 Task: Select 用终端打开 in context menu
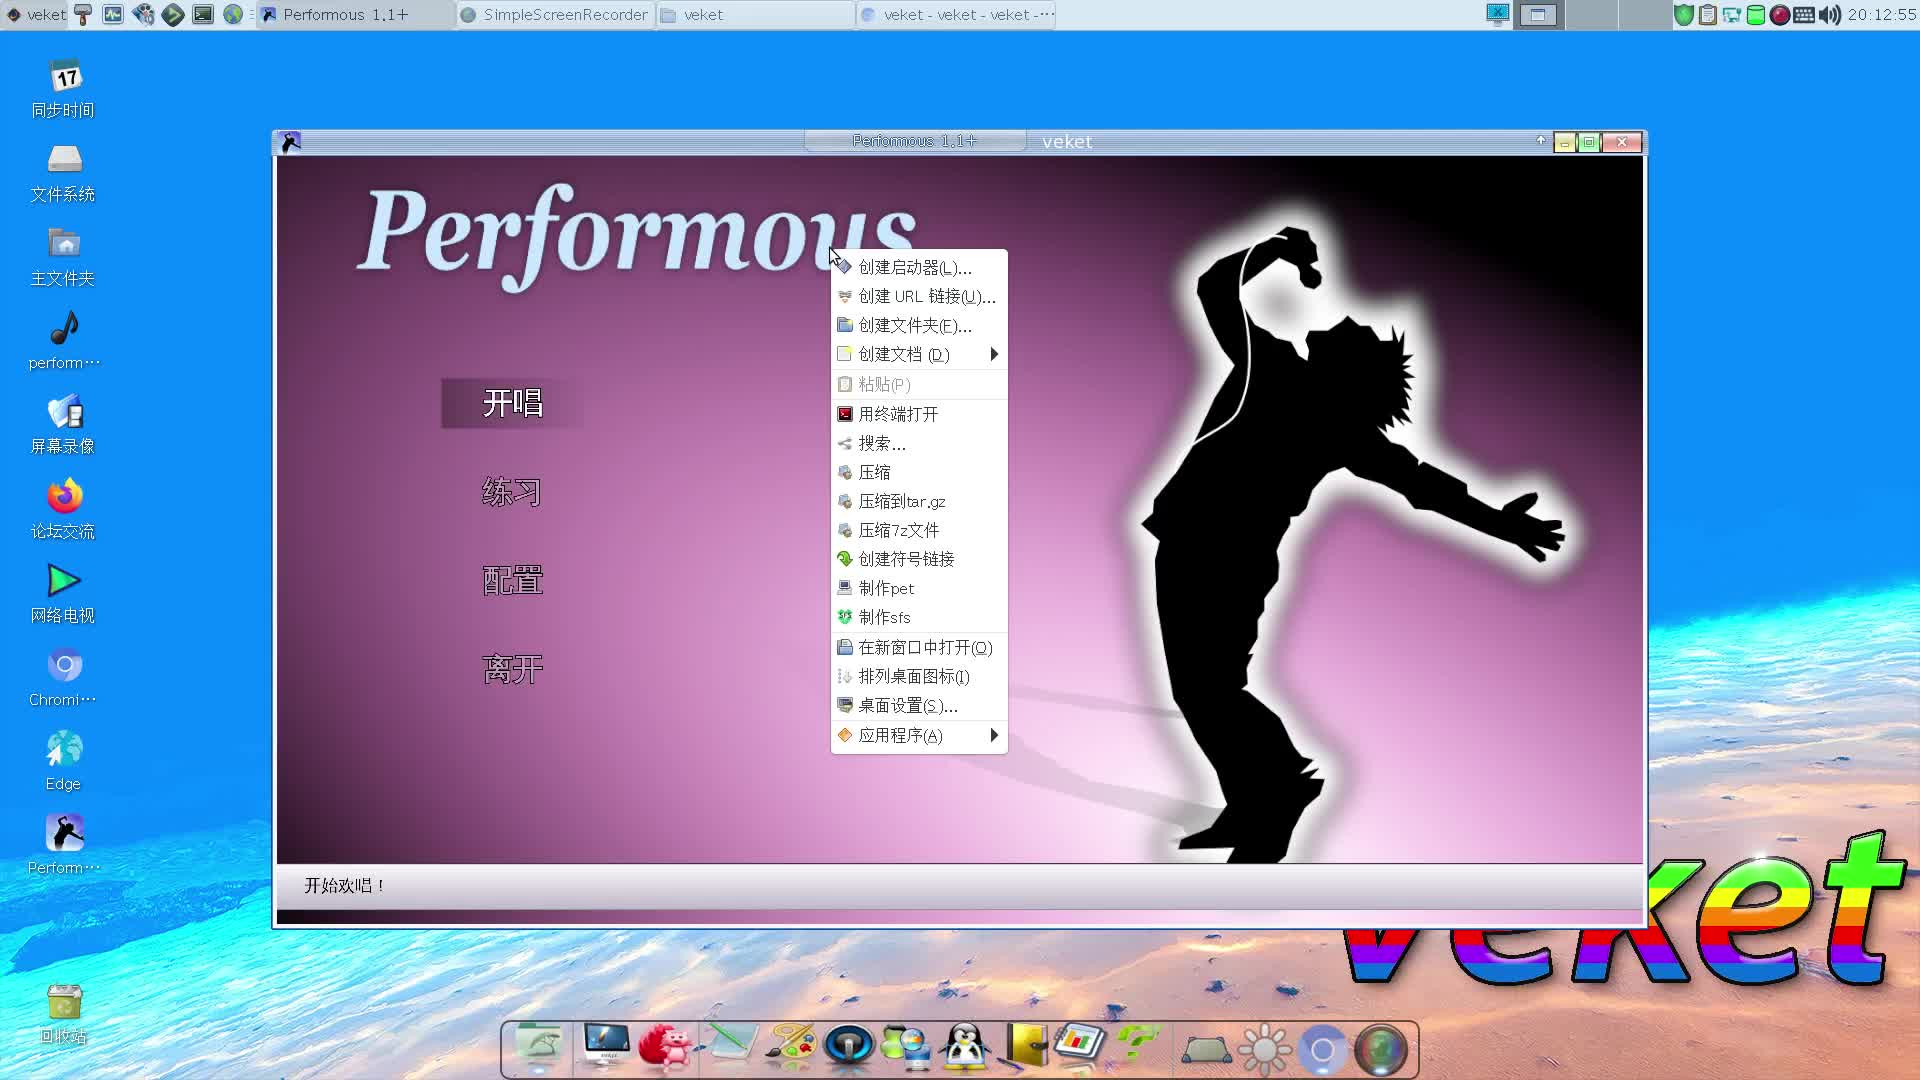click(919, 414)
